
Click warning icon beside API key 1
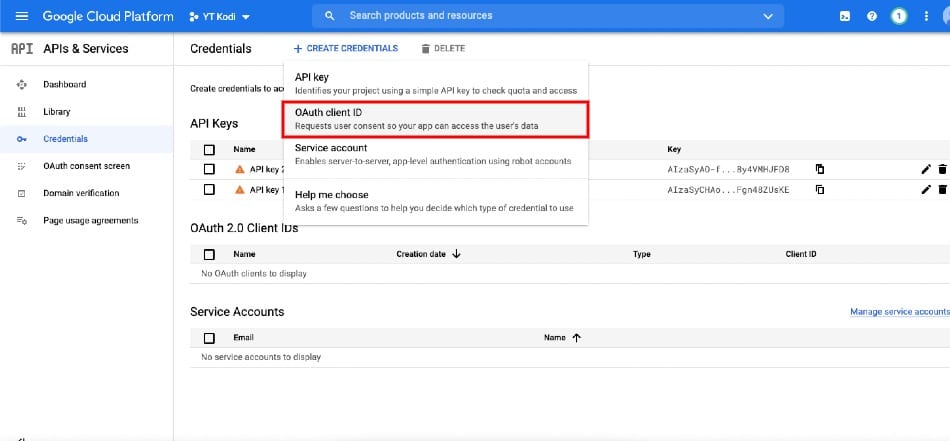pyautogui.click(x=240, y=190)
